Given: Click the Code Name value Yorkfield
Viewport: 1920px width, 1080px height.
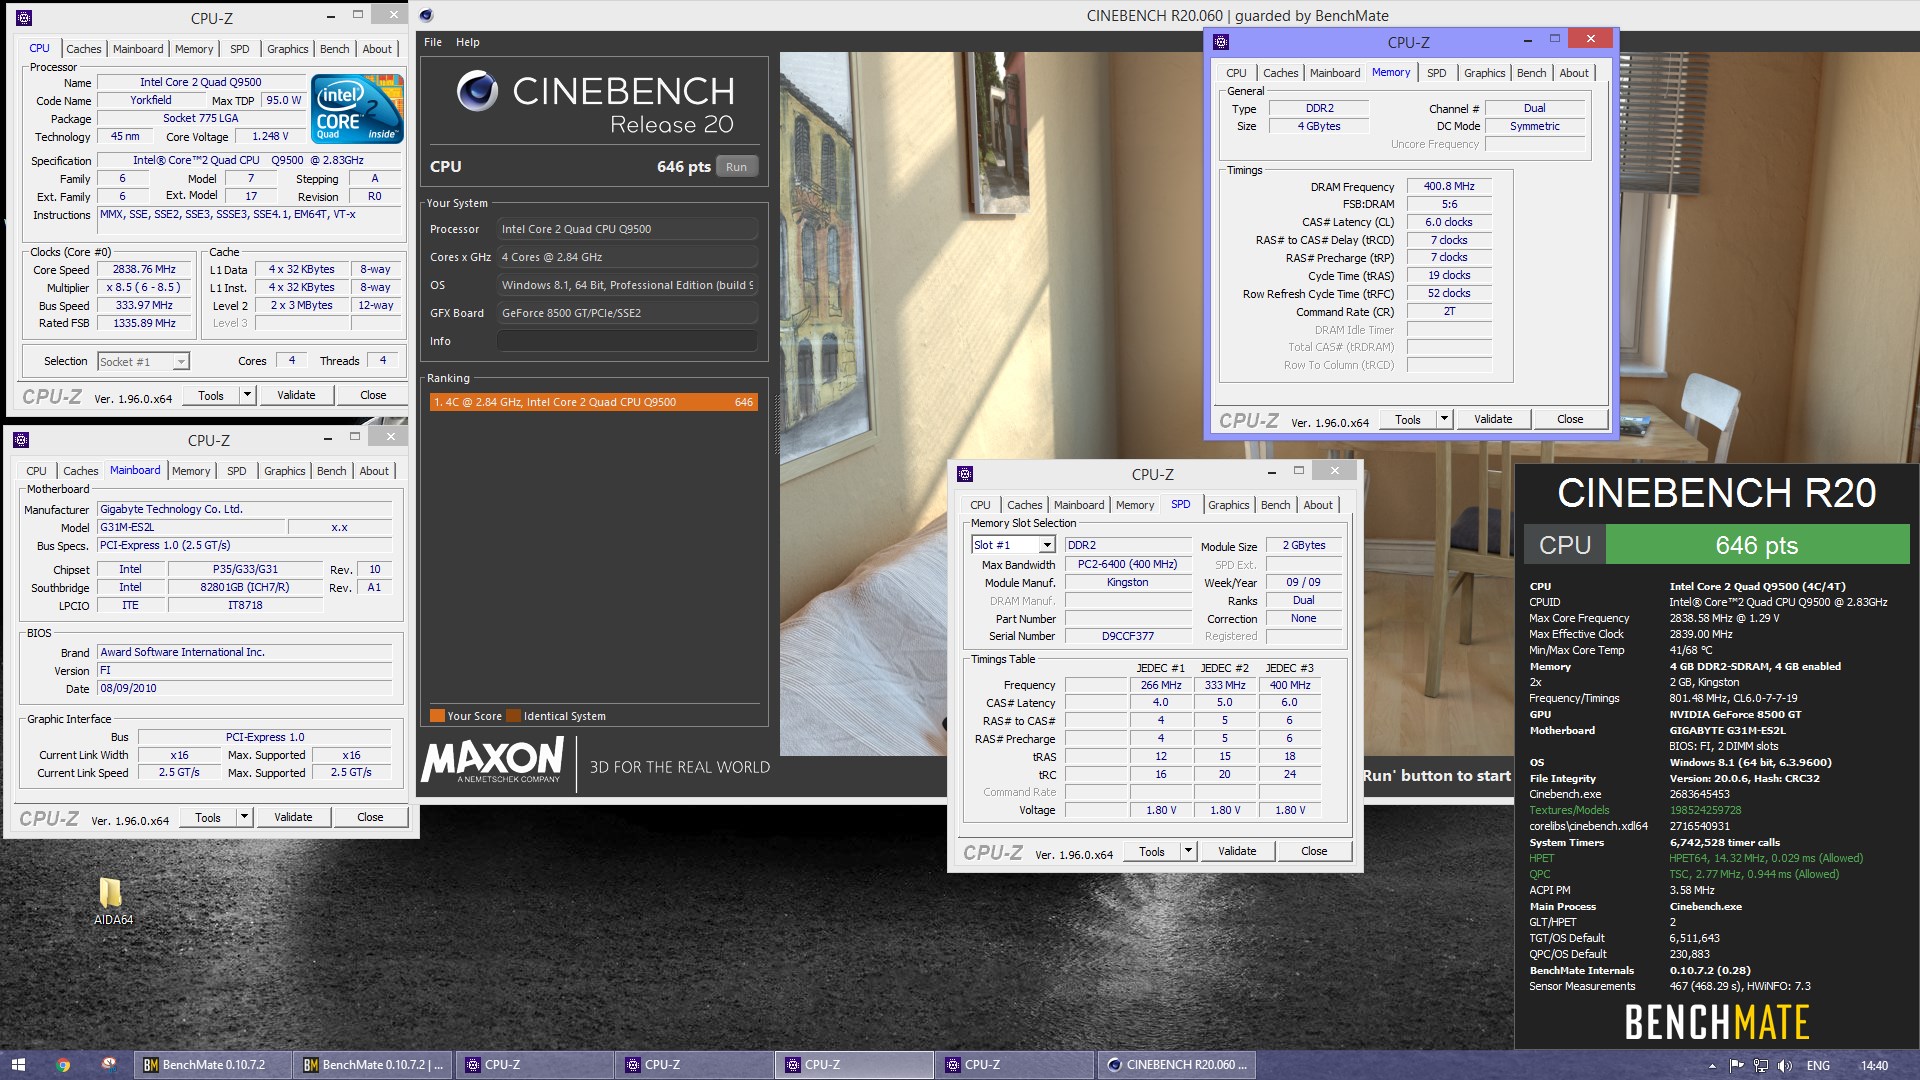Looking at the screenshot, I should coord(151,100).
